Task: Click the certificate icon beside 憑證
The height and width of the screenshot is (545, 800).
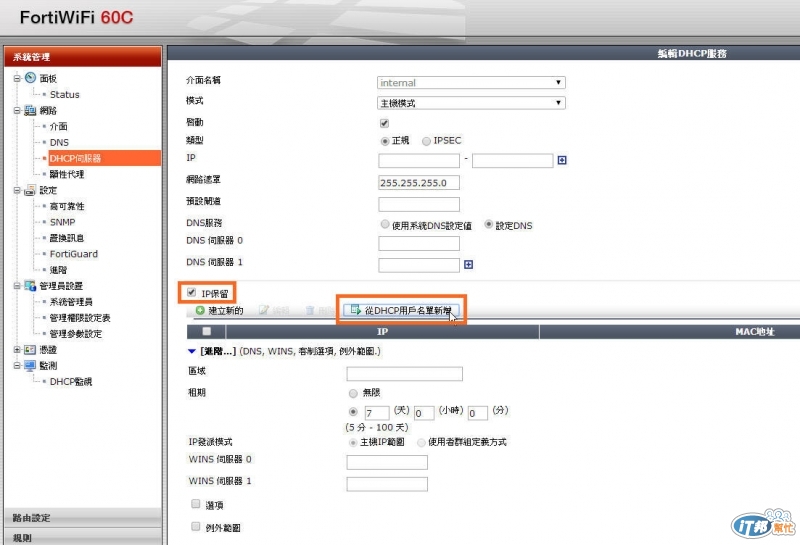Action: click(x=30, y=350)
